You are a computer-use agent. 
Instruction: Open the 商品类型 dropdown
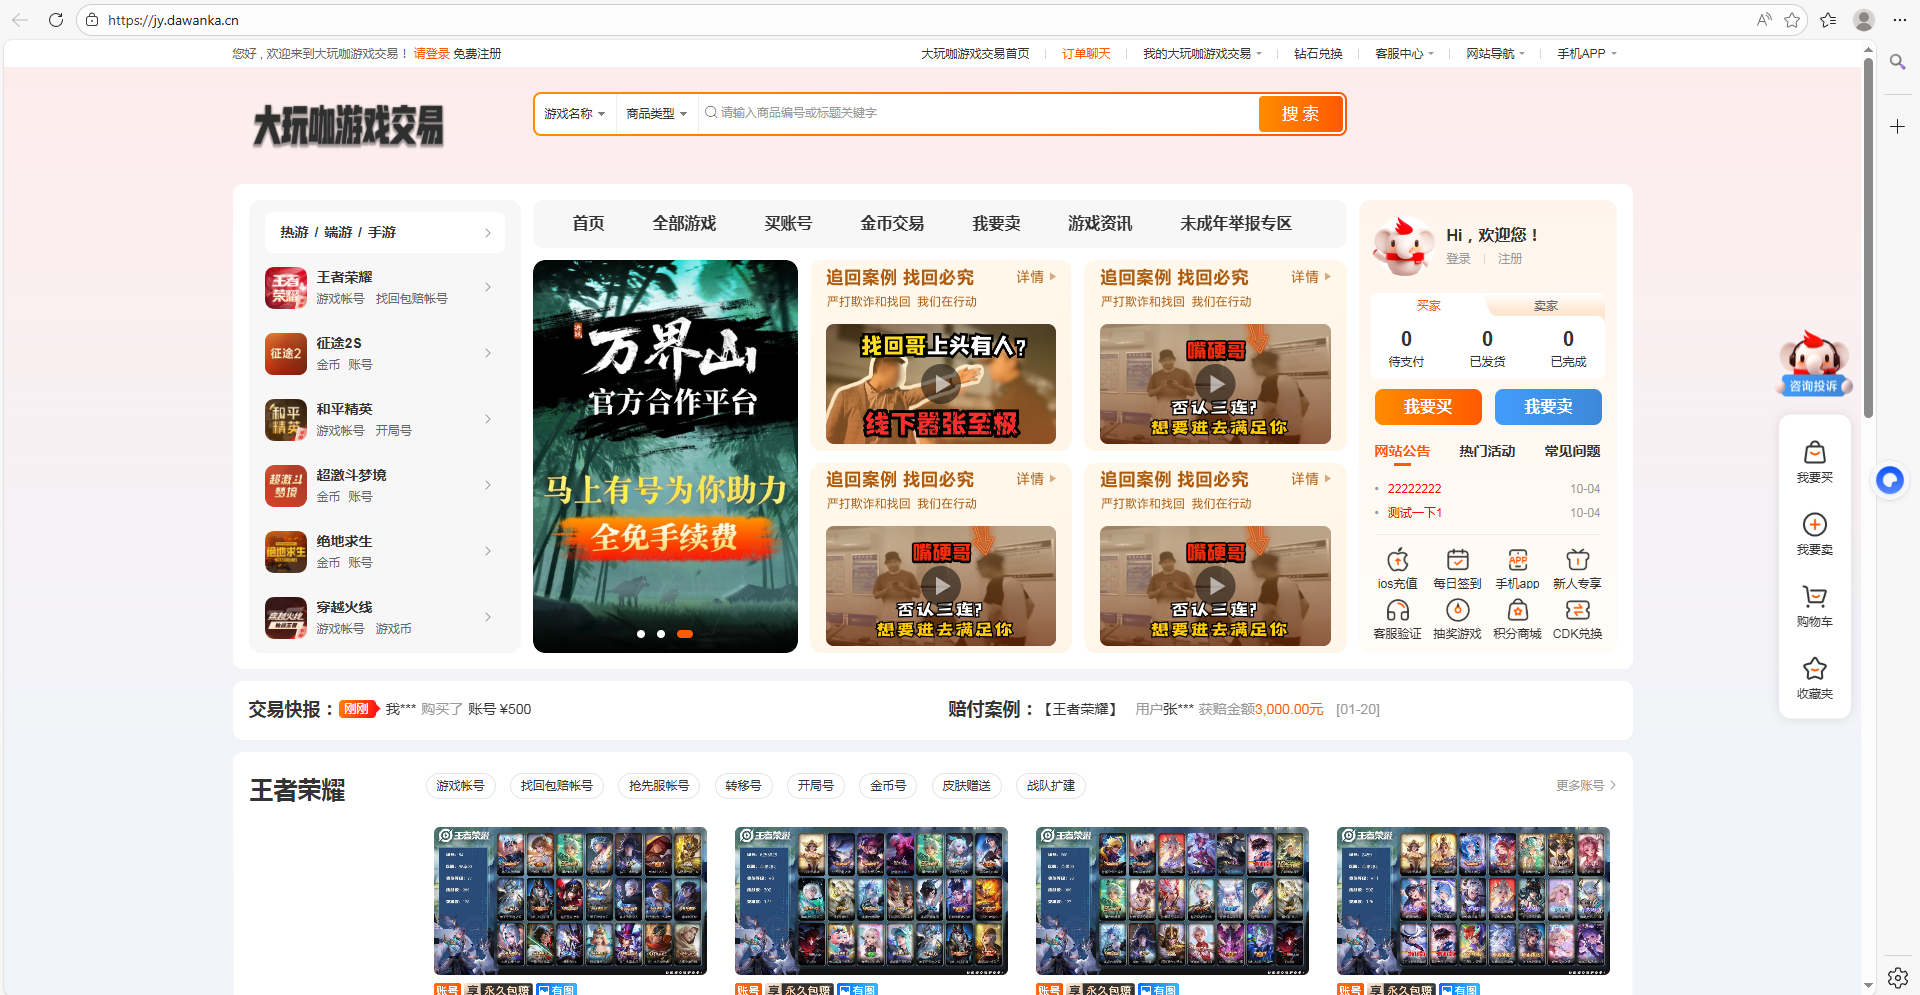[654, 113]
